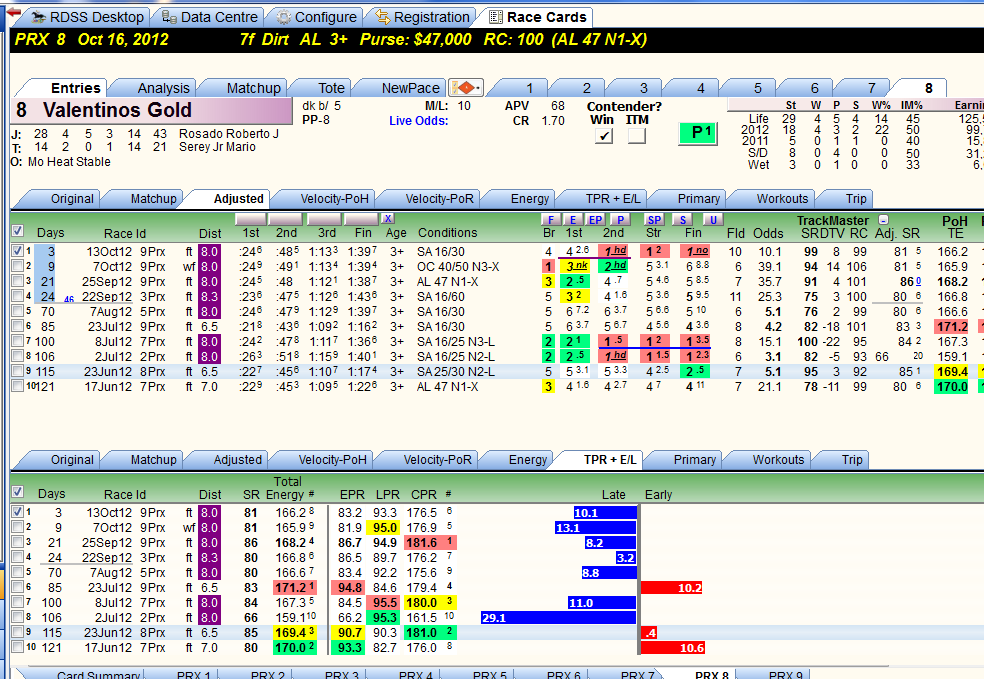This screenshot has width=984, height=679.
Task: Open the Tote tab
Action: [x=331, y=88]
